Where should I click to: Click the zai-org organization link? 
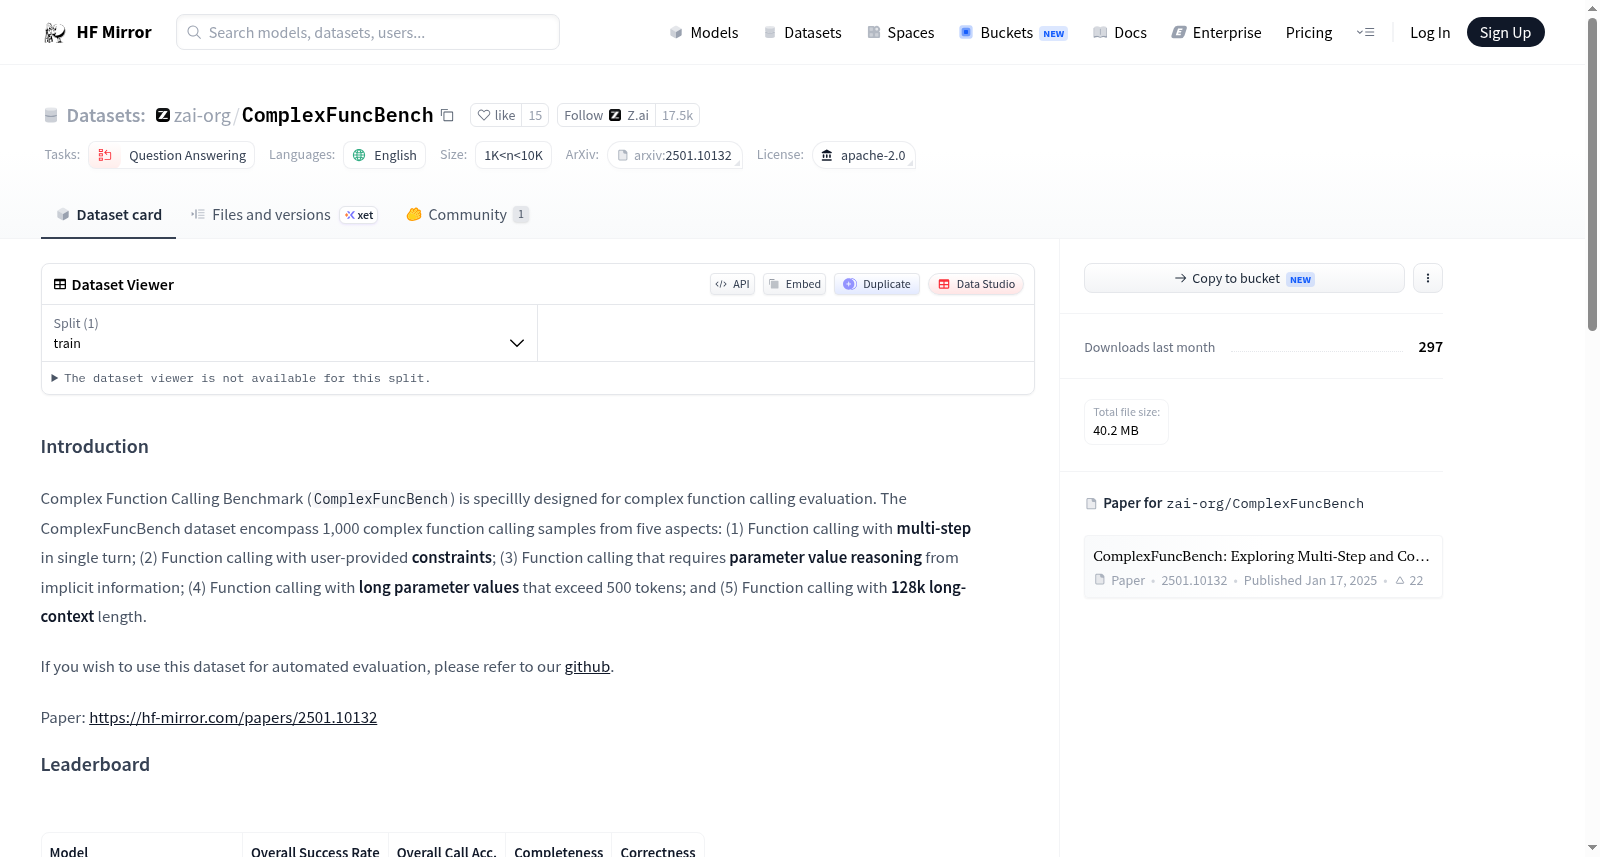click(202, 116)
